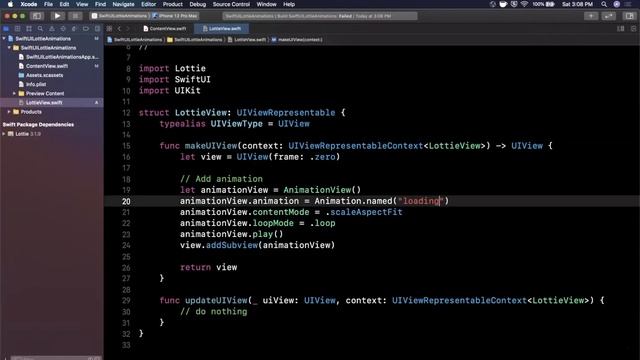
Task: Open SwiftUILottieAnimationsApp.swift in navigator
Action: [59, 57]
